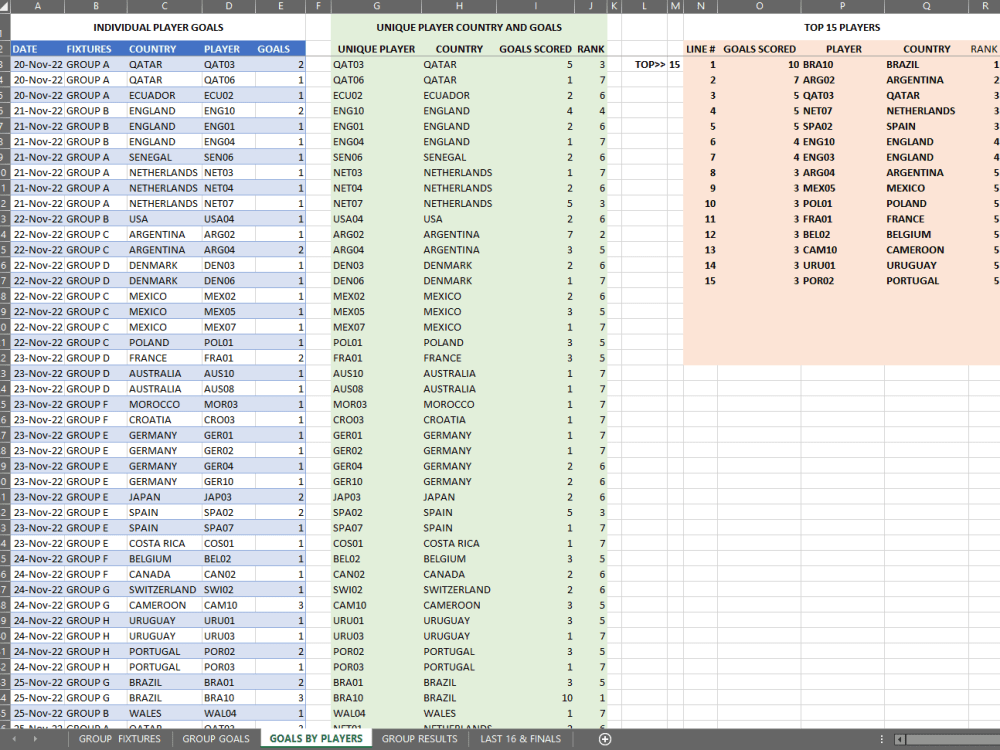Click TOP 15 PLAYERS title
This screenshot has height=750, width=1000.
pos(842,27)
